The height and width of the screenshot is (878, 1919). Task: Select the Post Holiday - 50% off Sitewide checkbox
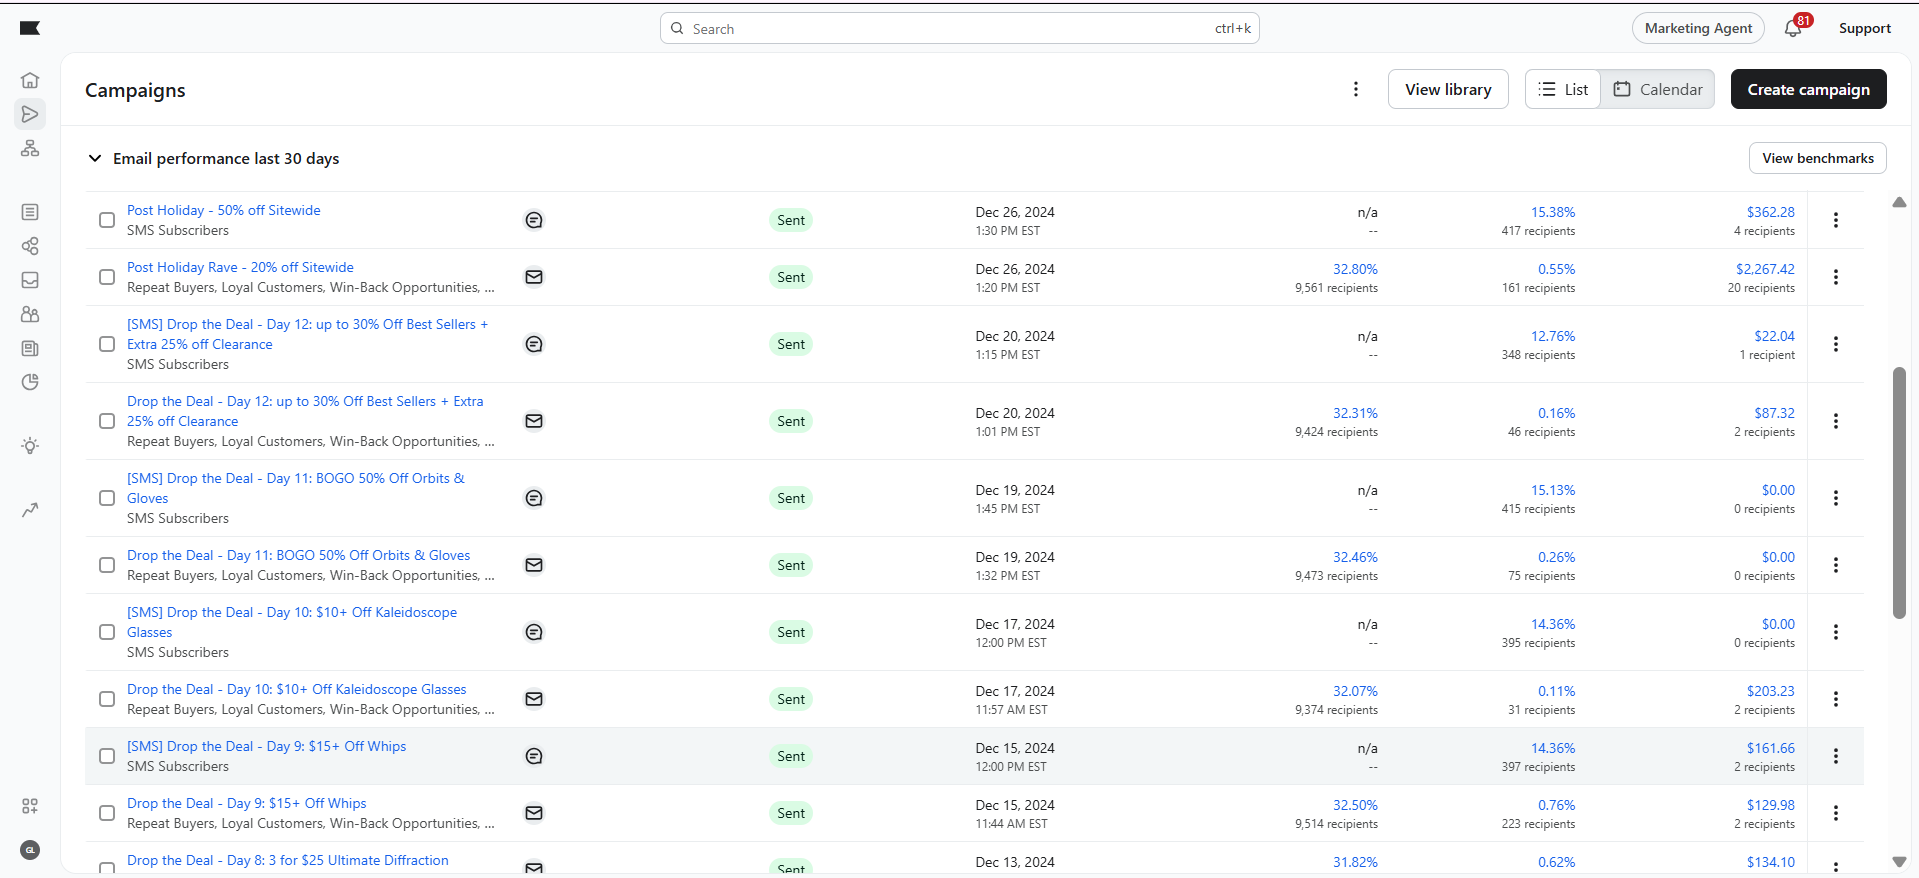point(107,220)
